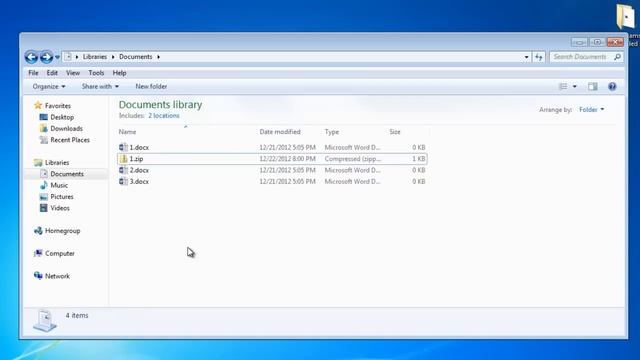This screenshot has width=640, height=360.
Task: Select the file 1.docx
Action: click(139, 147)
